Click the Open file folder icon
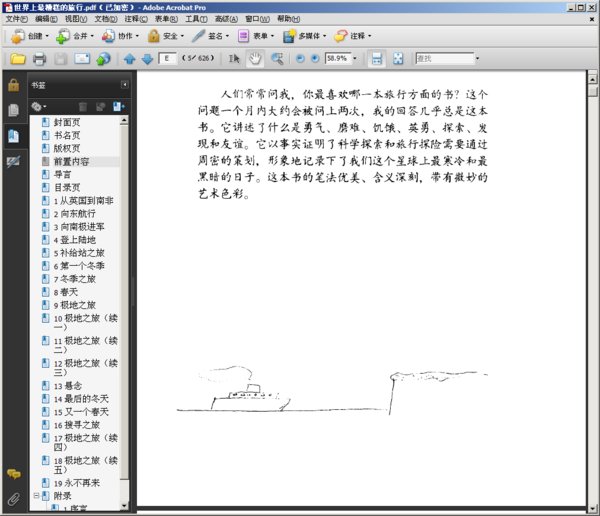This screenshot has width=600, height=516. coord(17,59)
